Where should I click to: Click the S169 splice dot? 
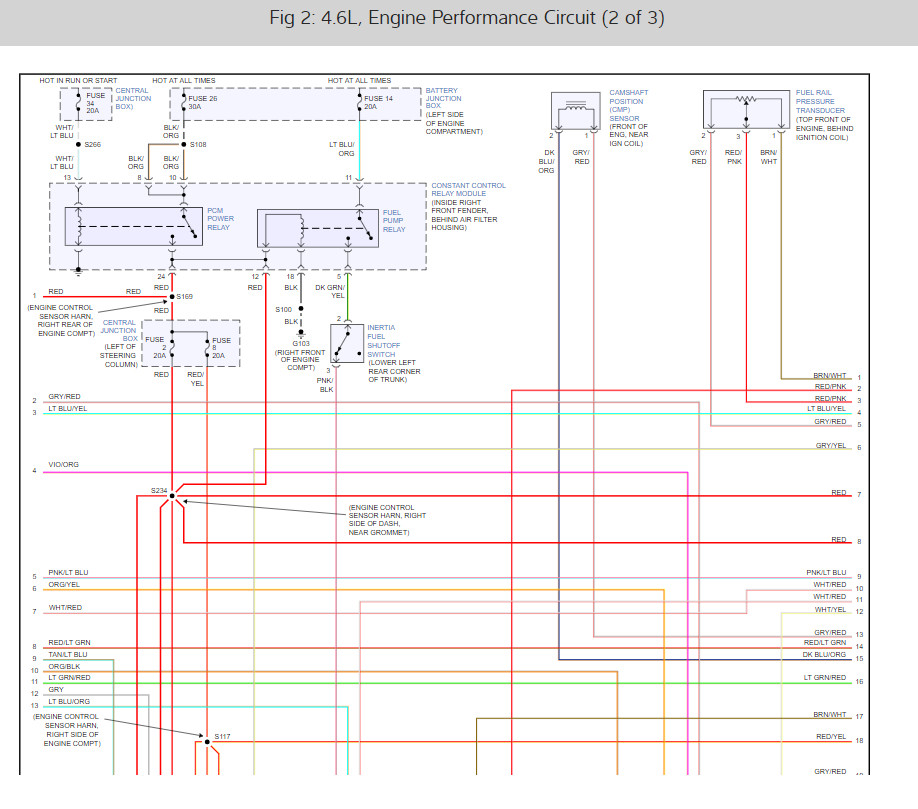[x=172, y=297]
